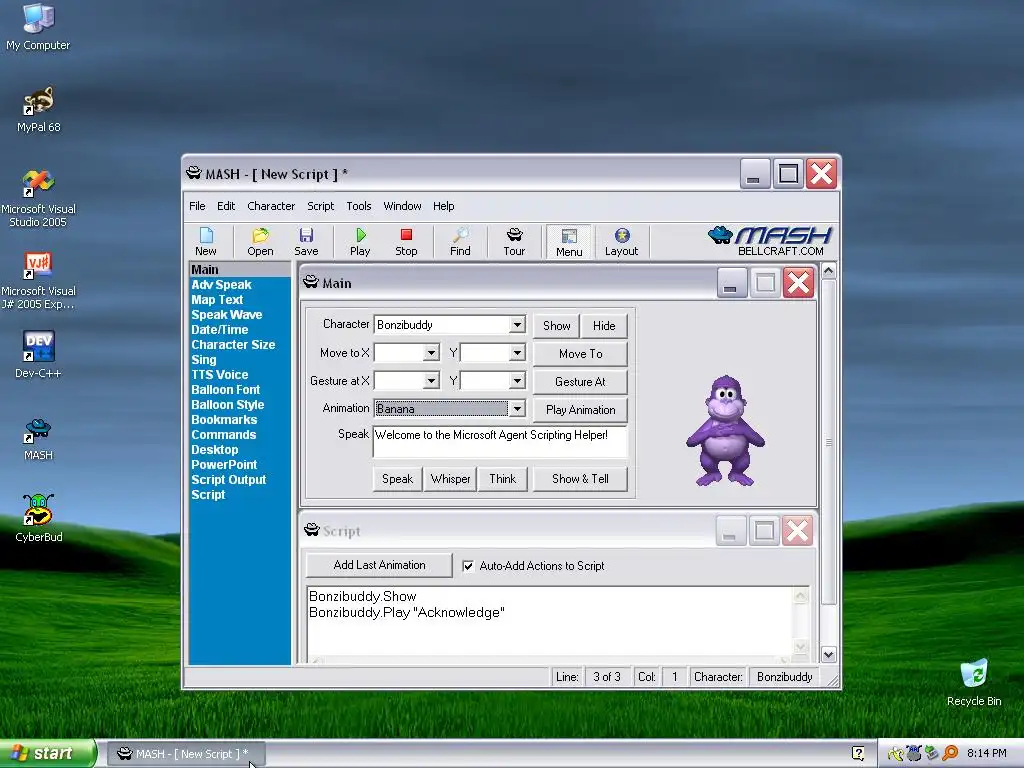The width and height of the screenshot is (1024, 768).
Task: Click the Play Animation button
Action: click(x=581, y=409)
